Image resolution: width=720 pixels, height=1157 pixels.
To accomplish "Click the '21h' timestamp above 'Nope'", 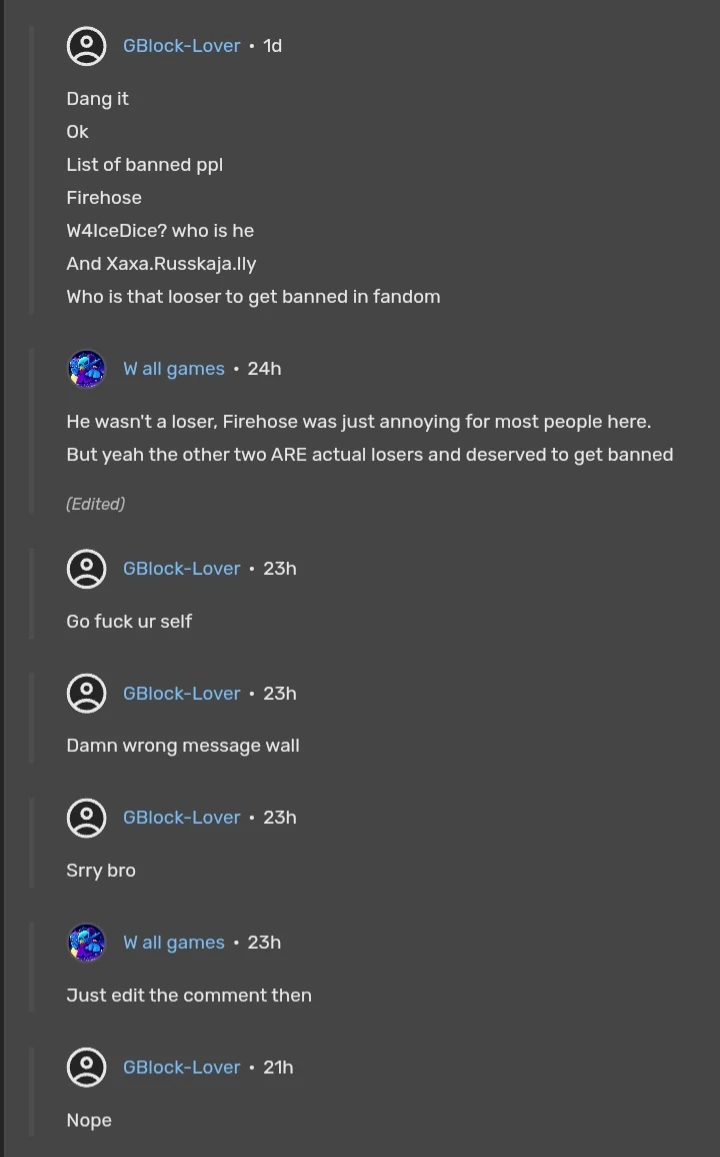I will [x=278, y=1067].
